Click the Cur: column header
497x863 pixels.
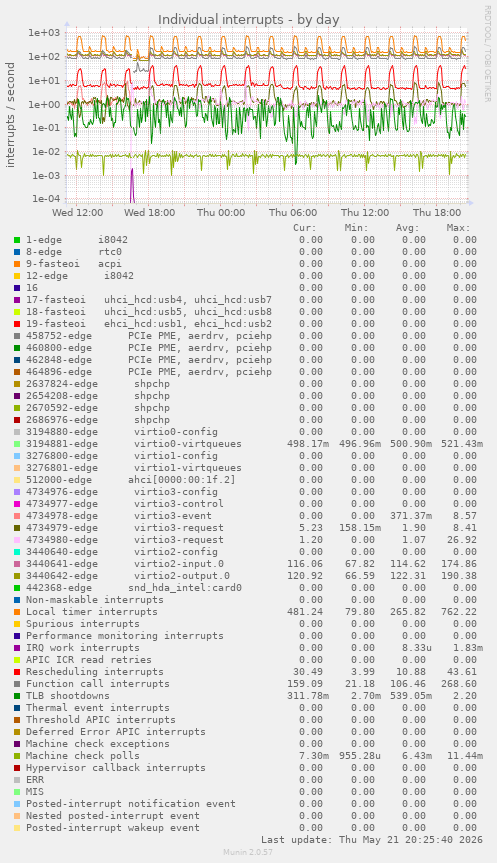305,228
